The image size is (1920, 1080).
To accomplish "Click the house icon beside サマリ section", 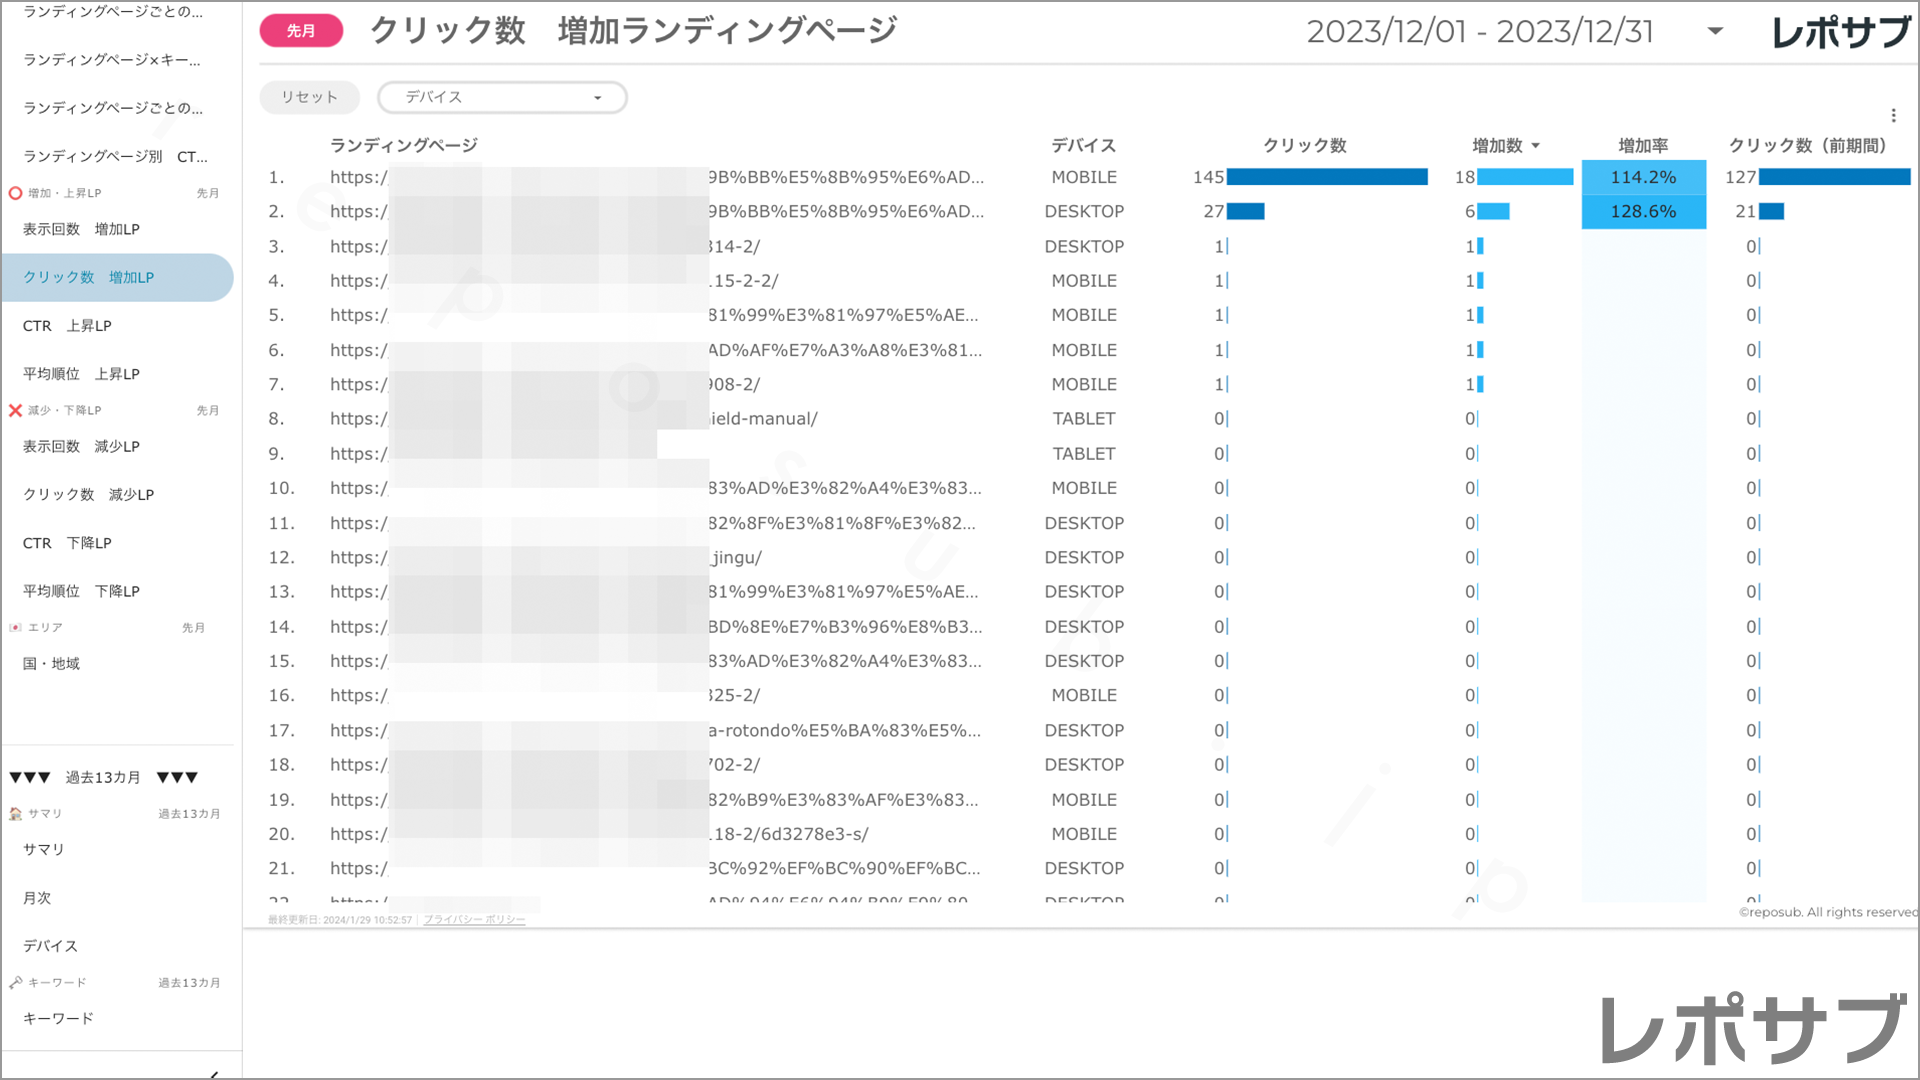I will [15, 814].
